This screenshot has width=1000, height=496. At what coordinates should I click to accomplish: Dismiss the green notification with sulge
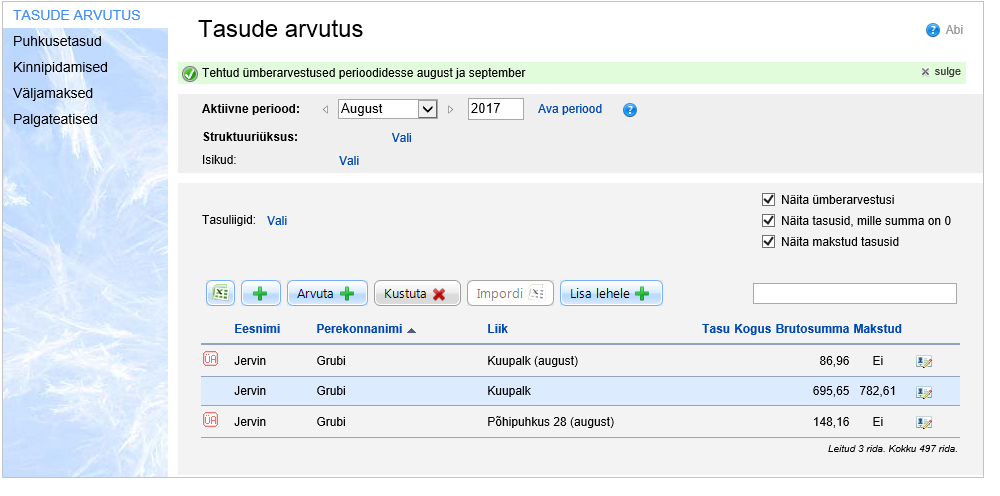(x=940, y=72)
